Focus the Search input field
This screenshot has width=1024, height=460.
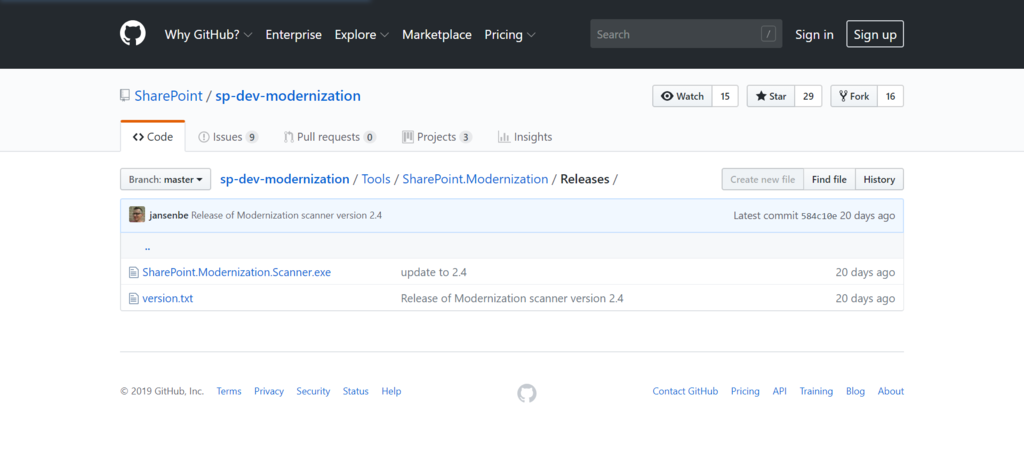(677, 34)
